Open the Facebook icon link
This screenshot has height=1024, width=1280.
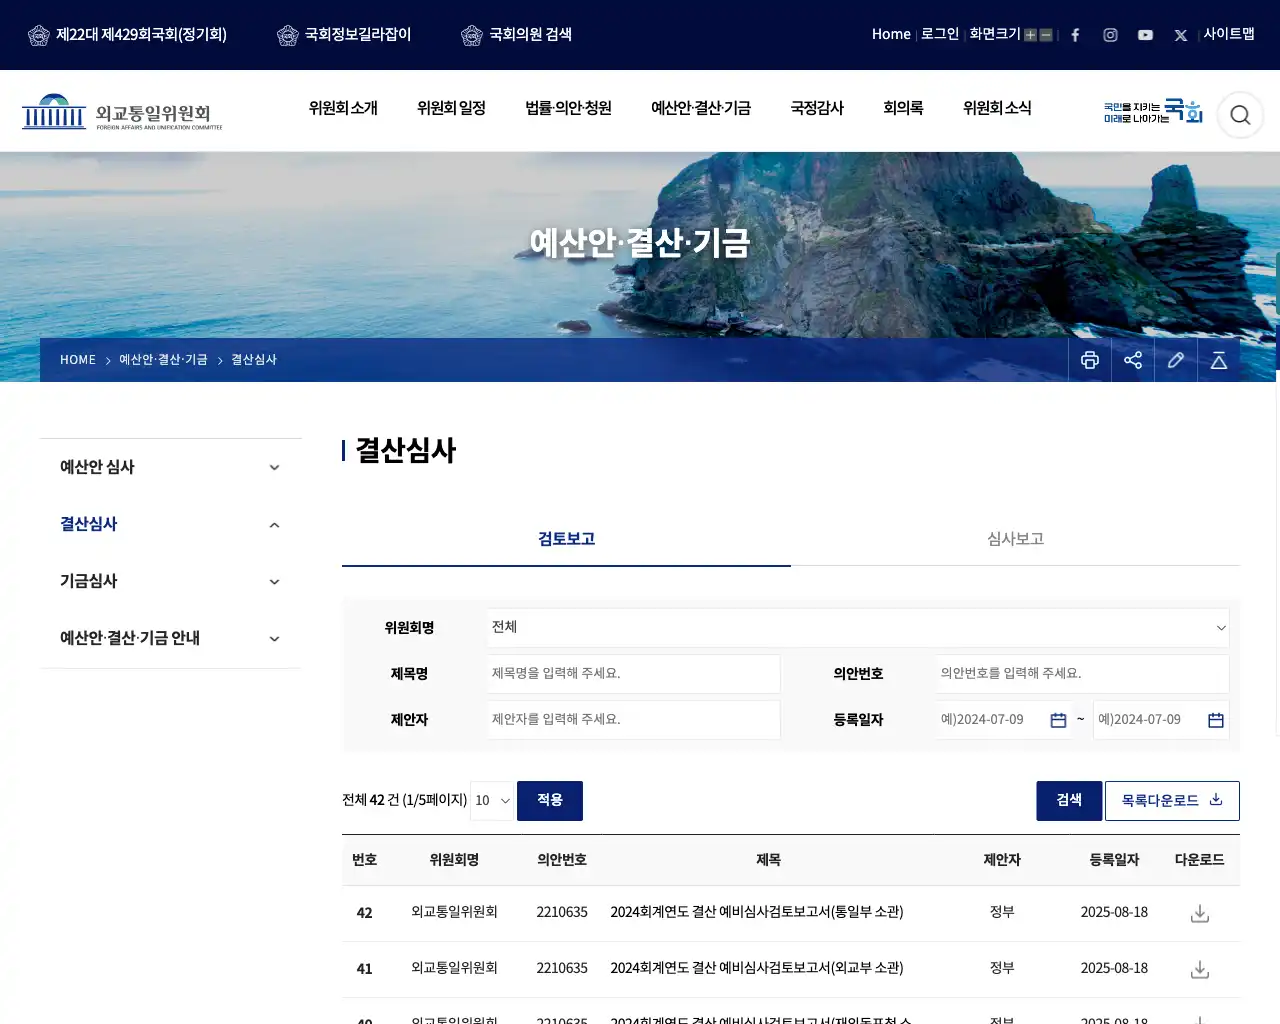pyautogui.click(x=1075, y=35)
